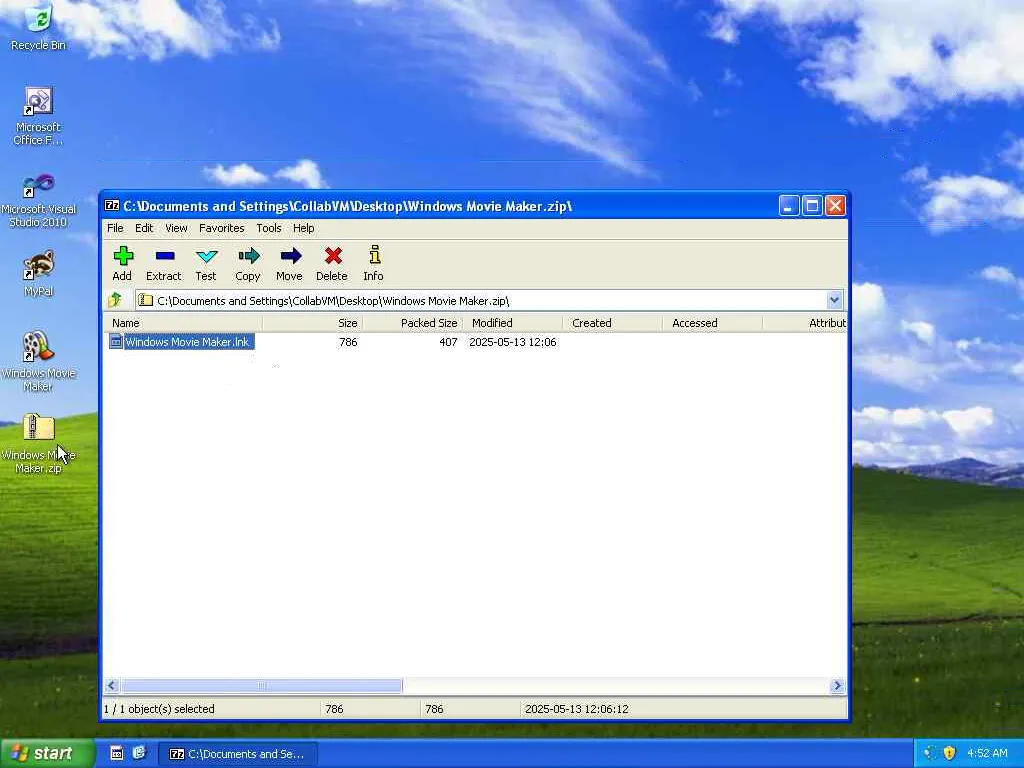Select the MyPal desktop shortcut
This screenshot has width=1024, height=768.
[38, 274]
